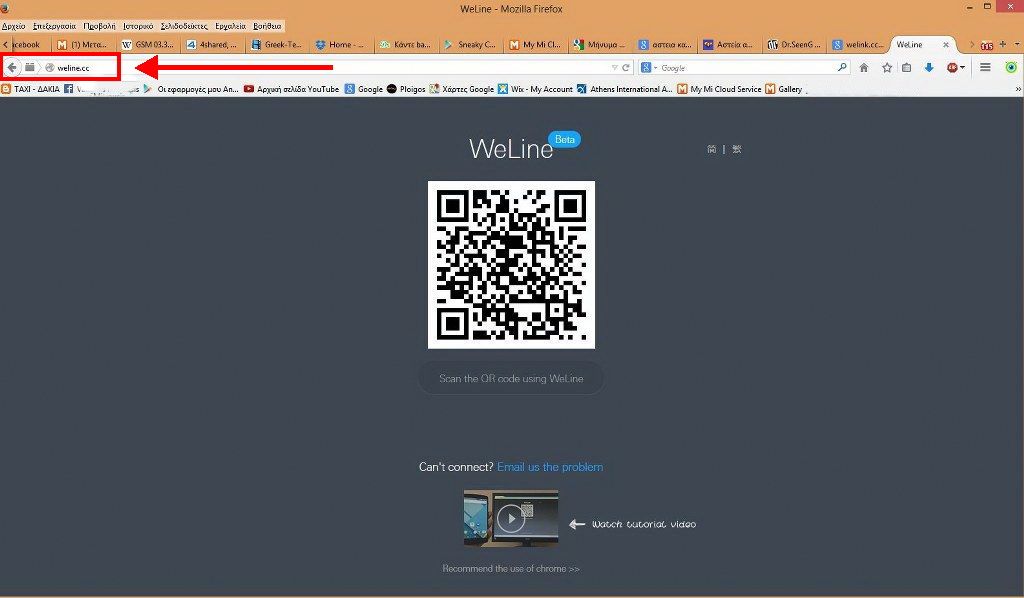Follow Recommend the use of chrome link

click(x=511, y=569)
